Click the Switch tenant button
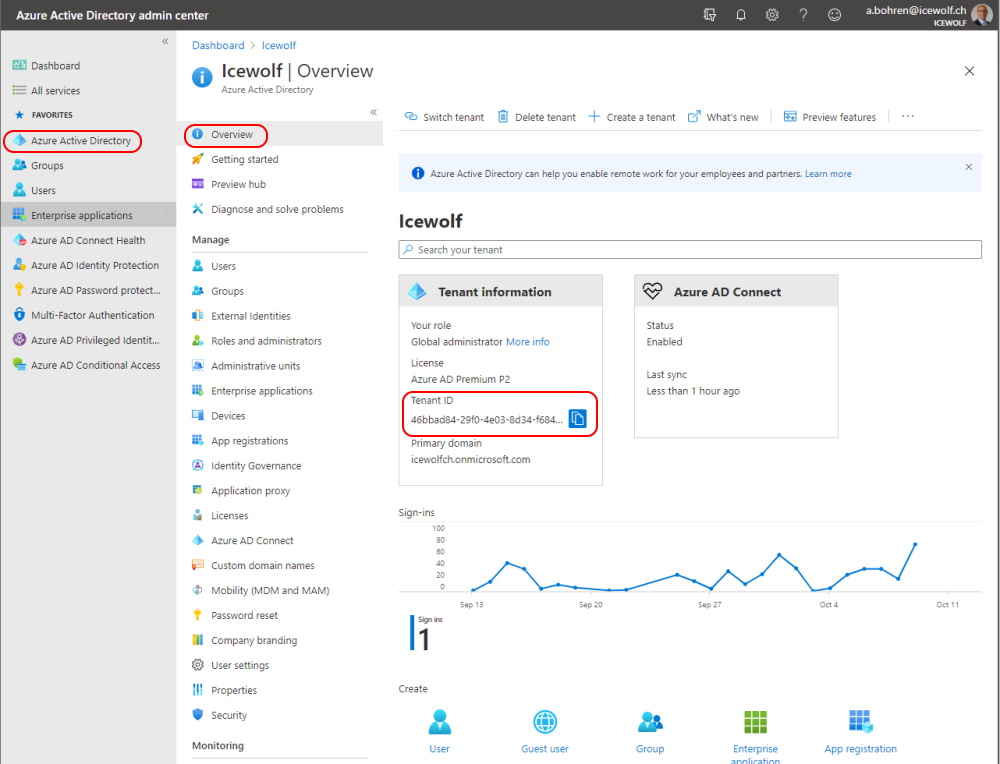 [x=444, y=117]
